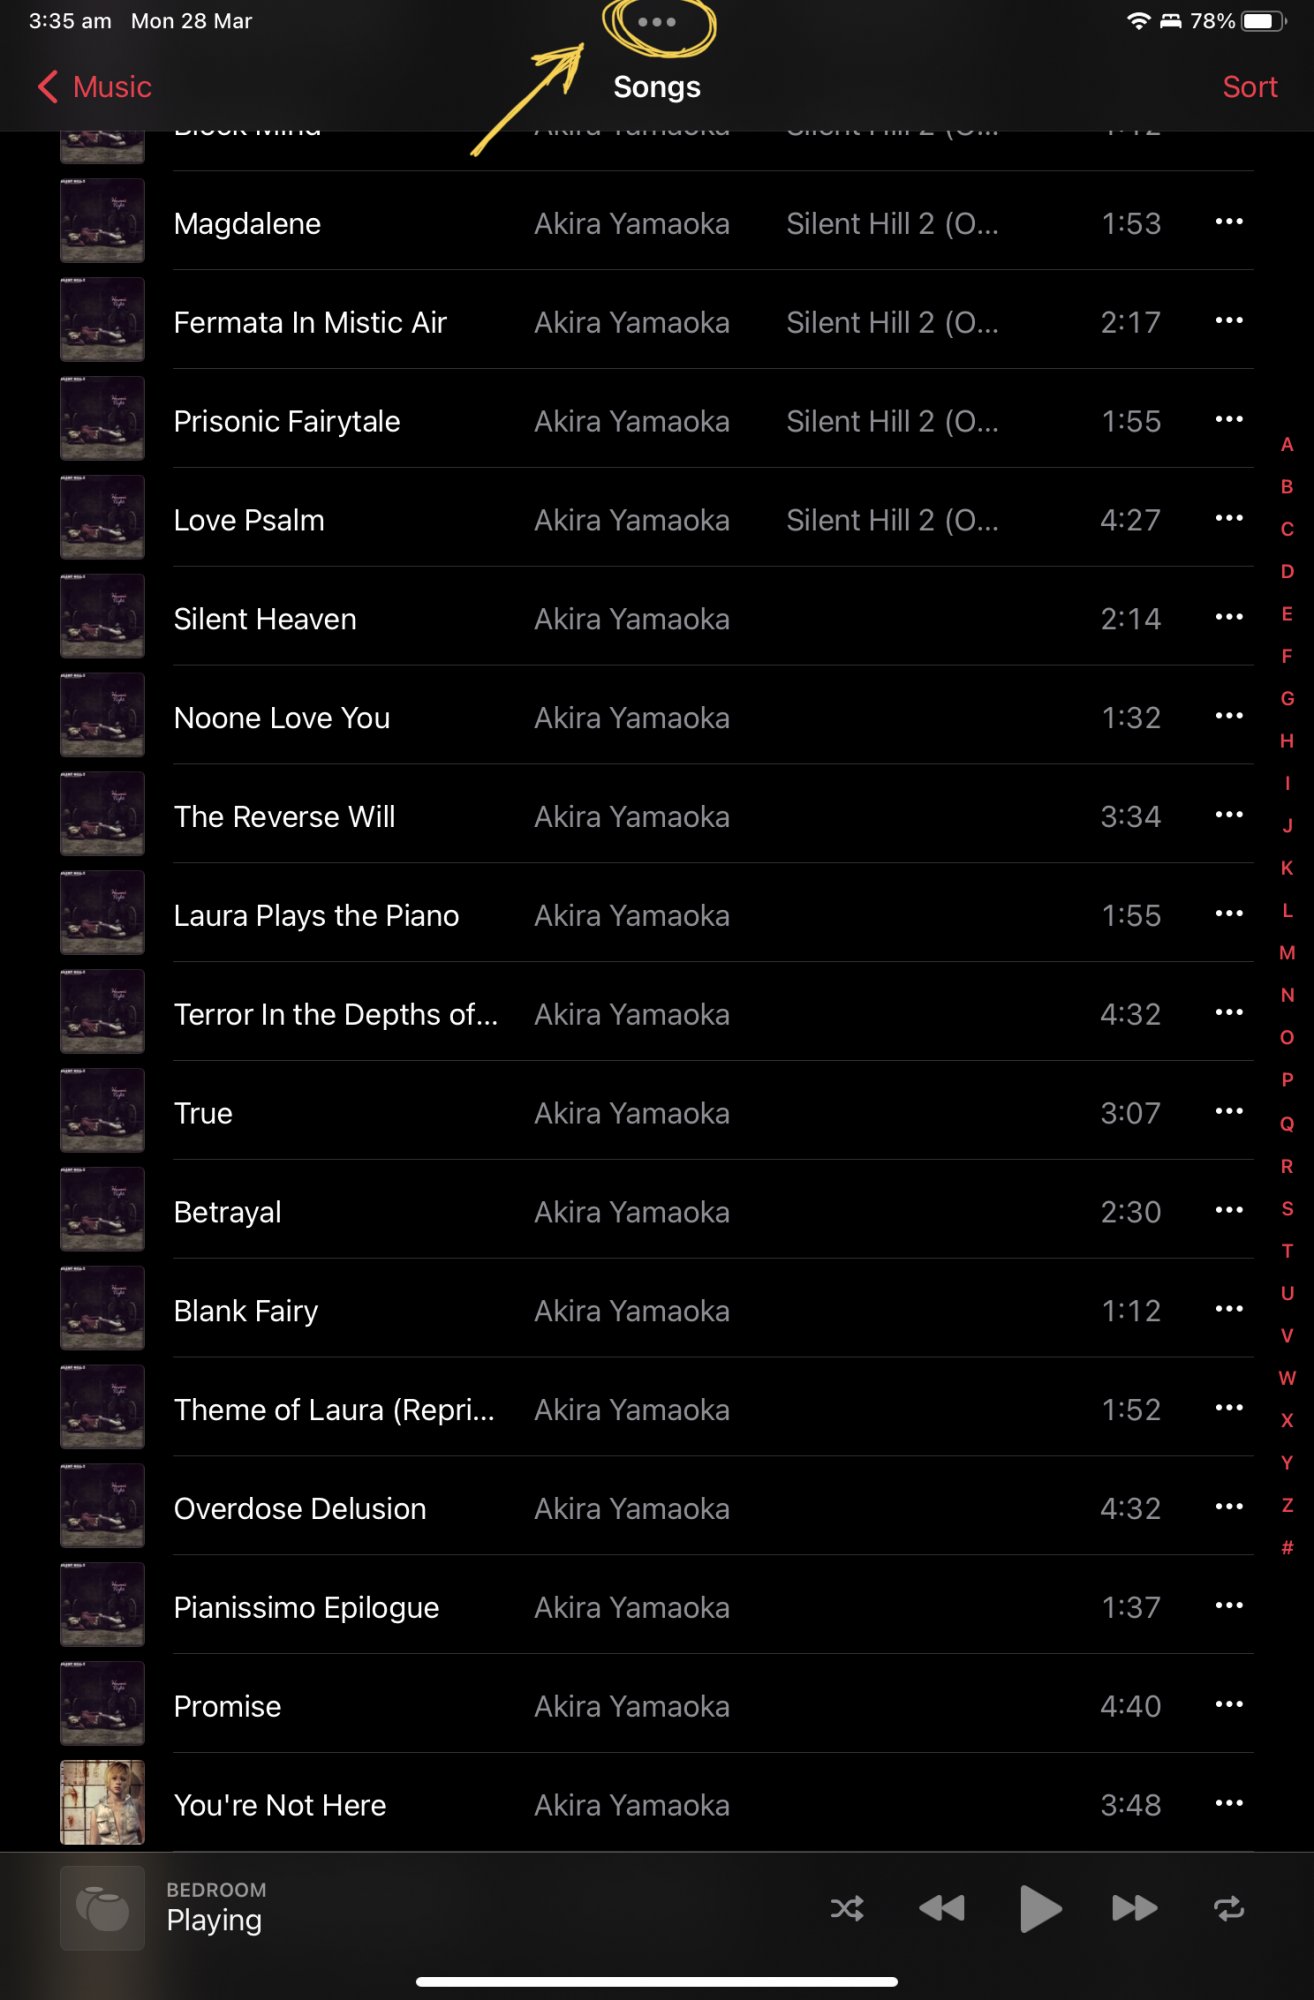Open more options for Magdalene
Viewport: 1314px width, 2000px height.
tap(1229, 221)
